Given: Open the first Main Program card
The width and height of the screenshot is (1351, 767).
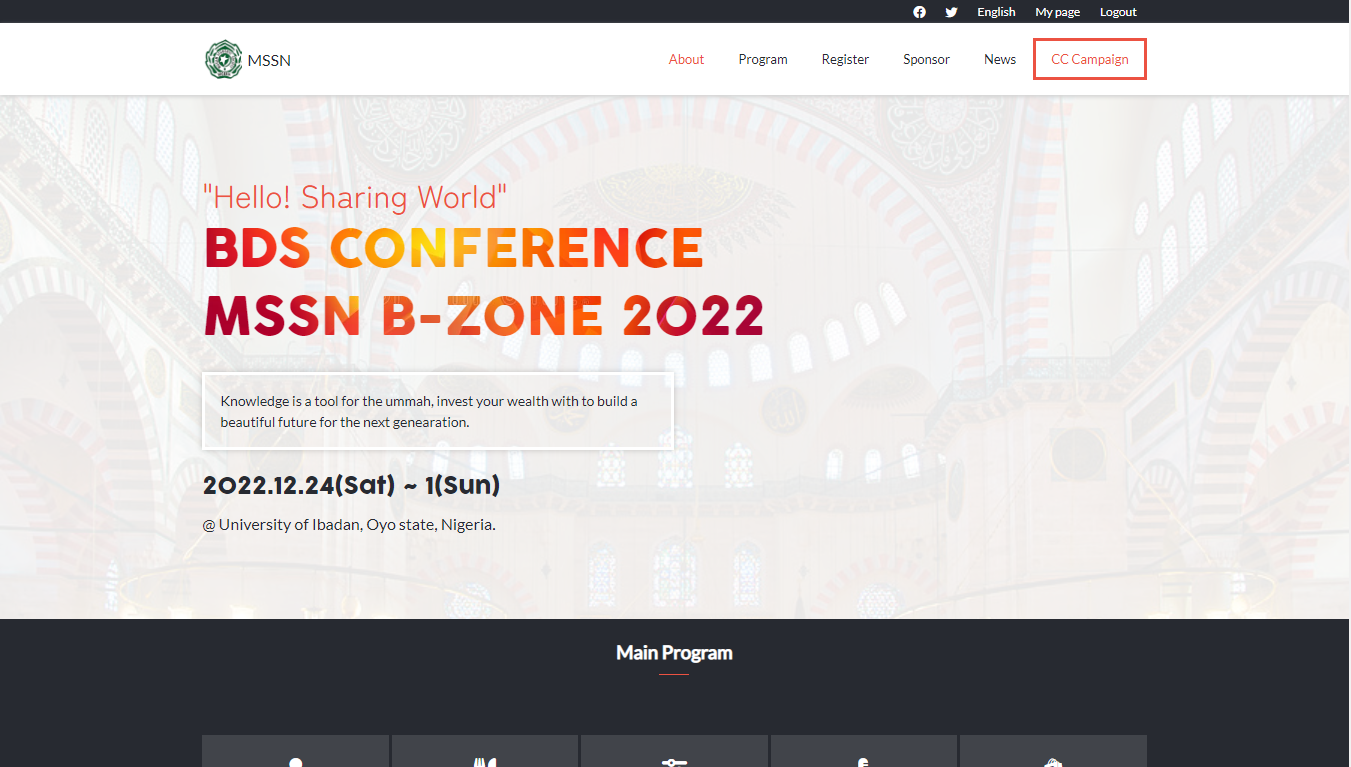Looking at the screenshot, I should (x=295, y=751).
